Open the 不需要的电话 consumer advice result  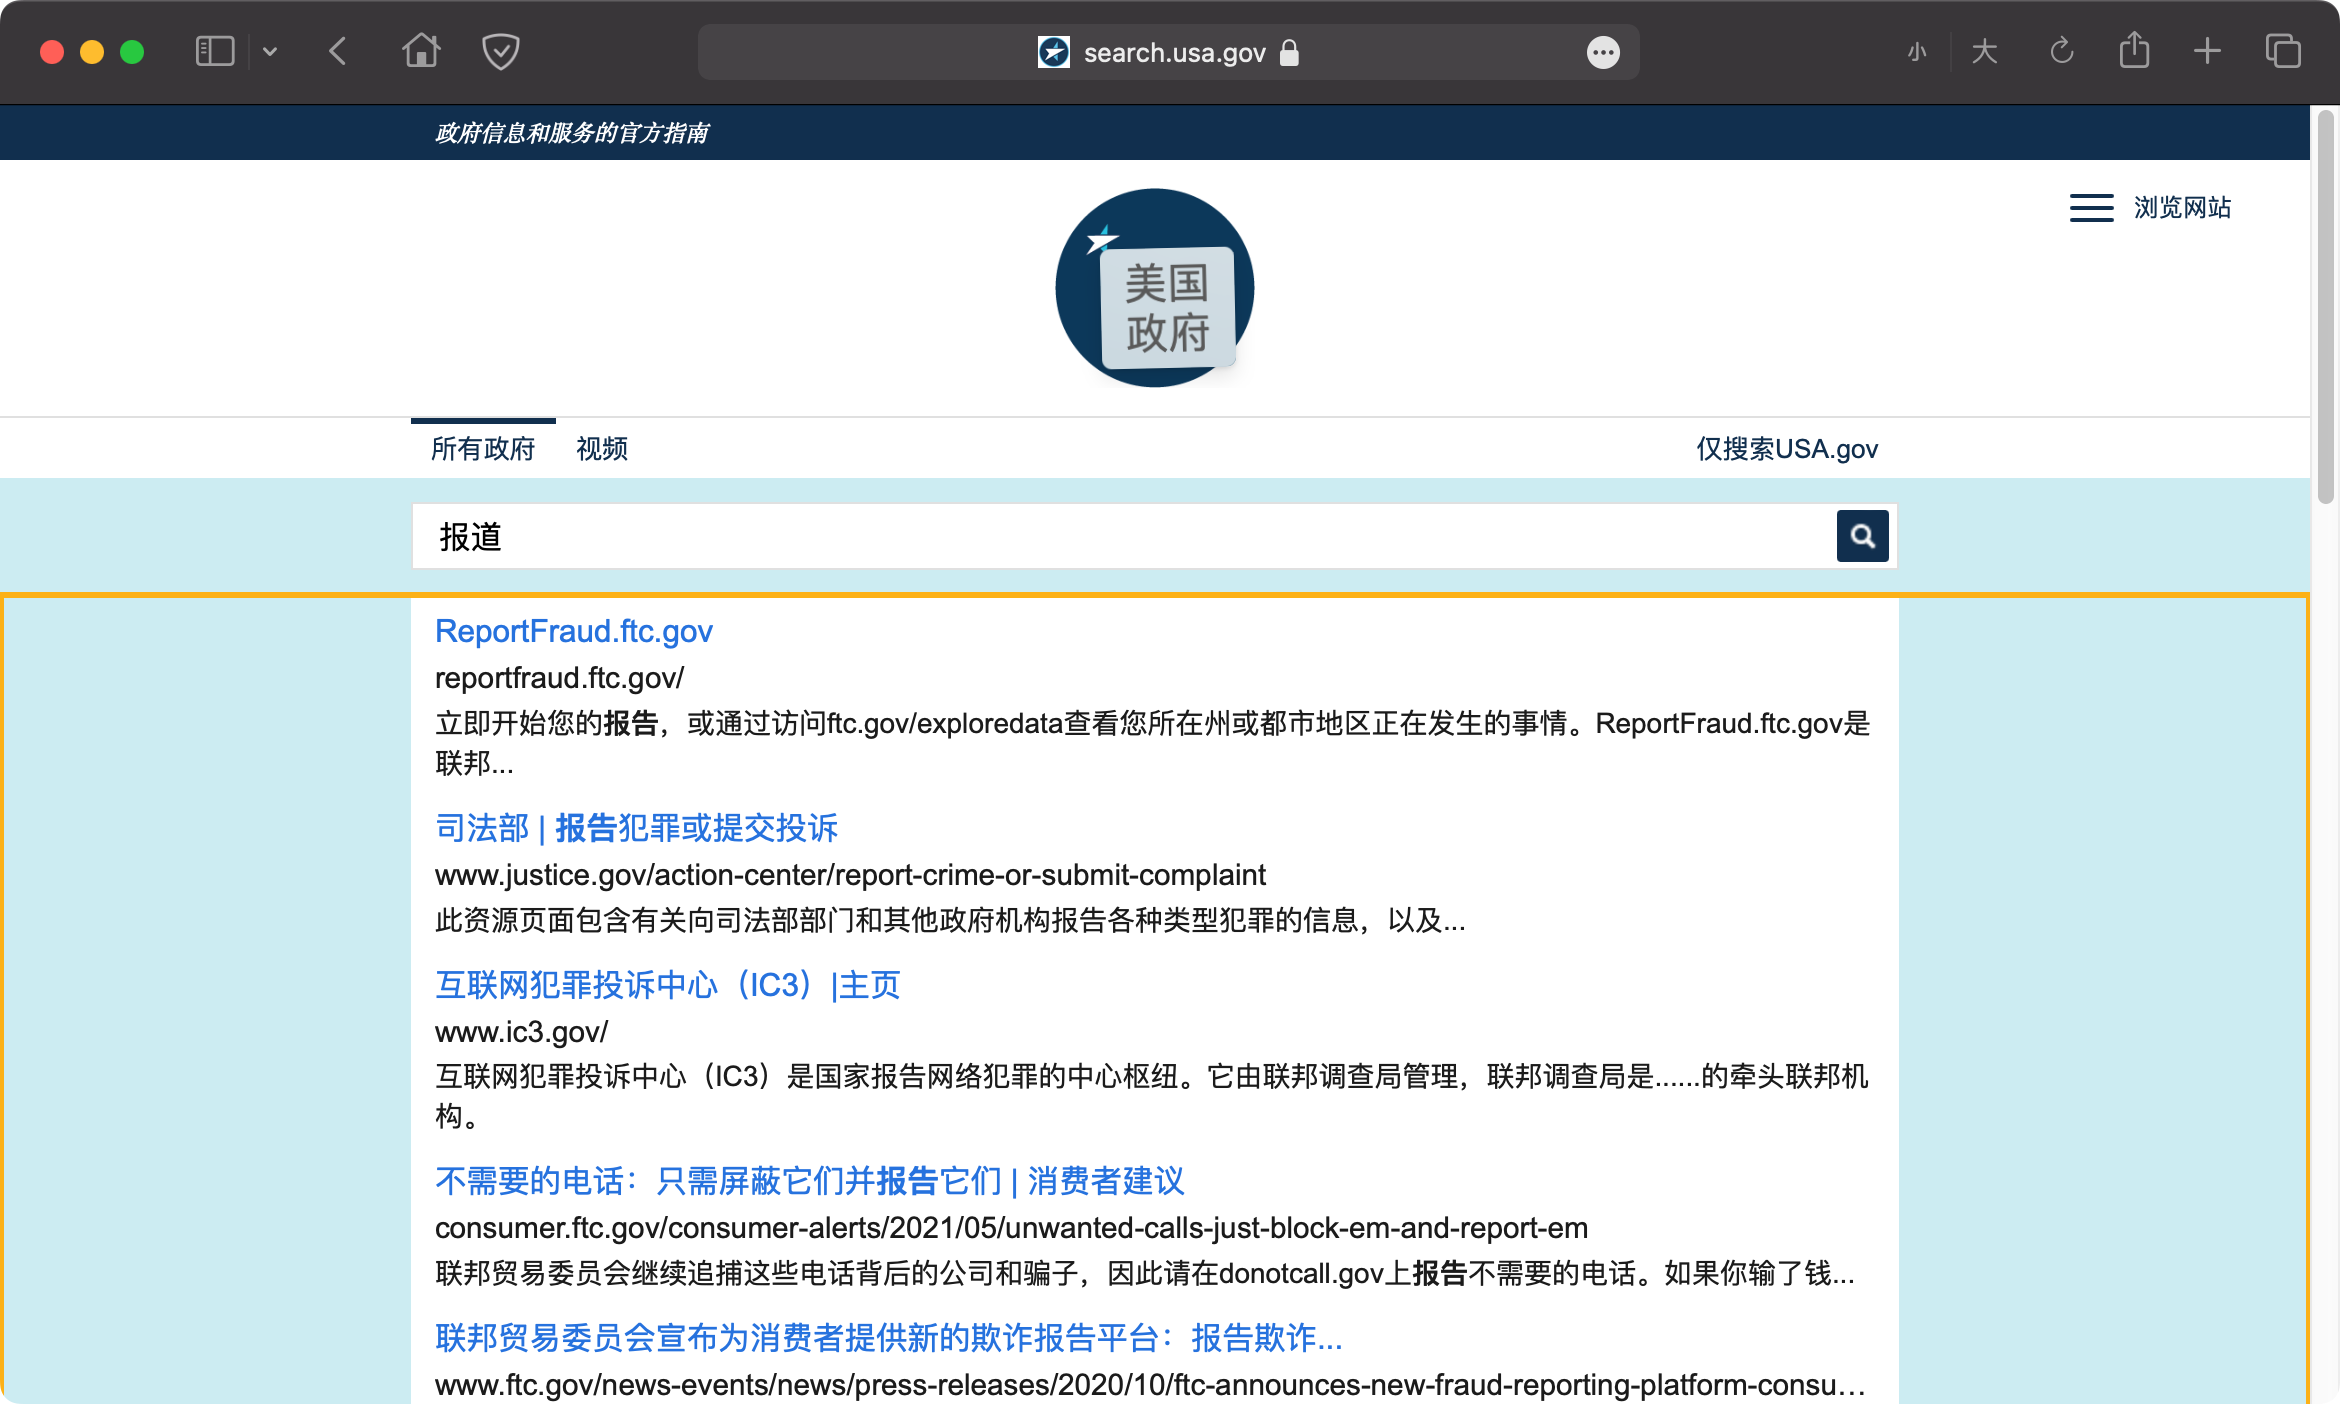pos(810,1181)
